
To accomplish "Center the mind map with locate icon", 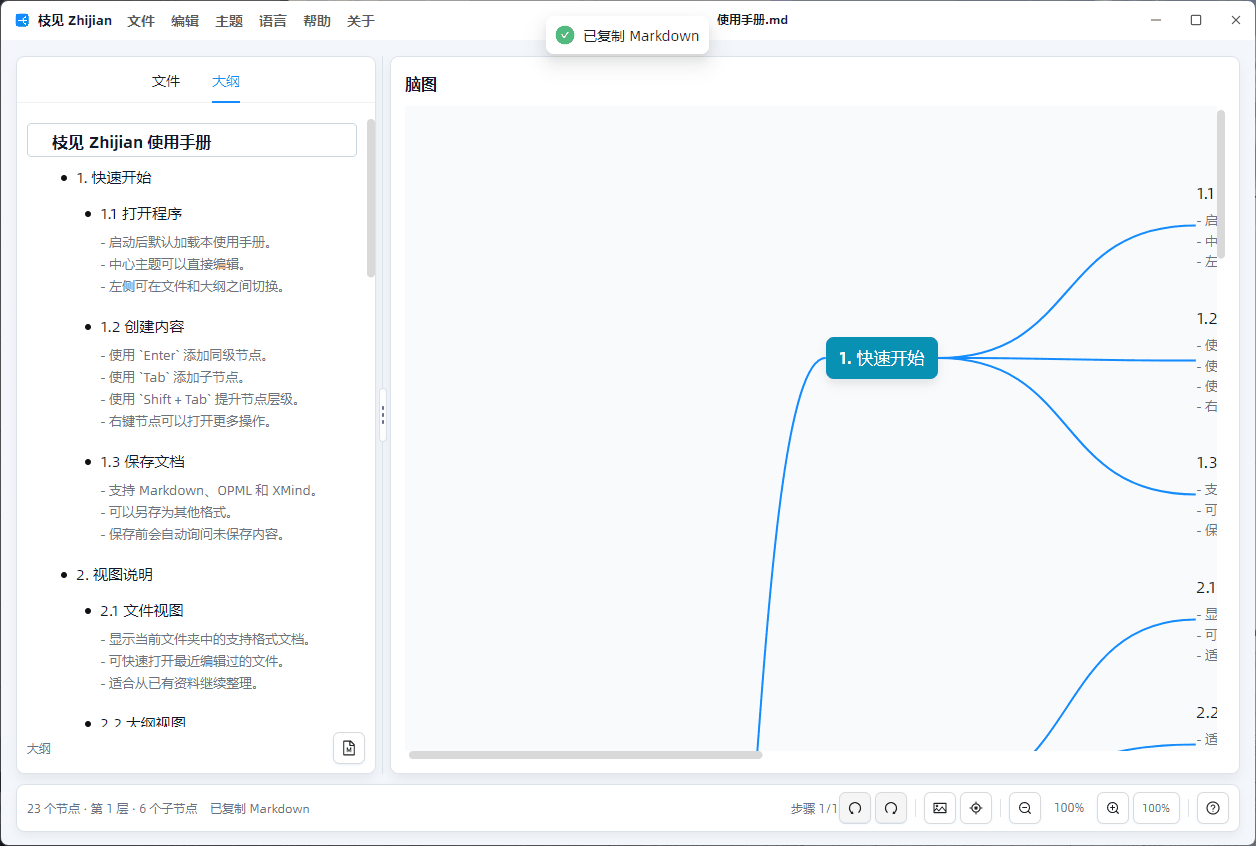I will click(x=976, y=808).
